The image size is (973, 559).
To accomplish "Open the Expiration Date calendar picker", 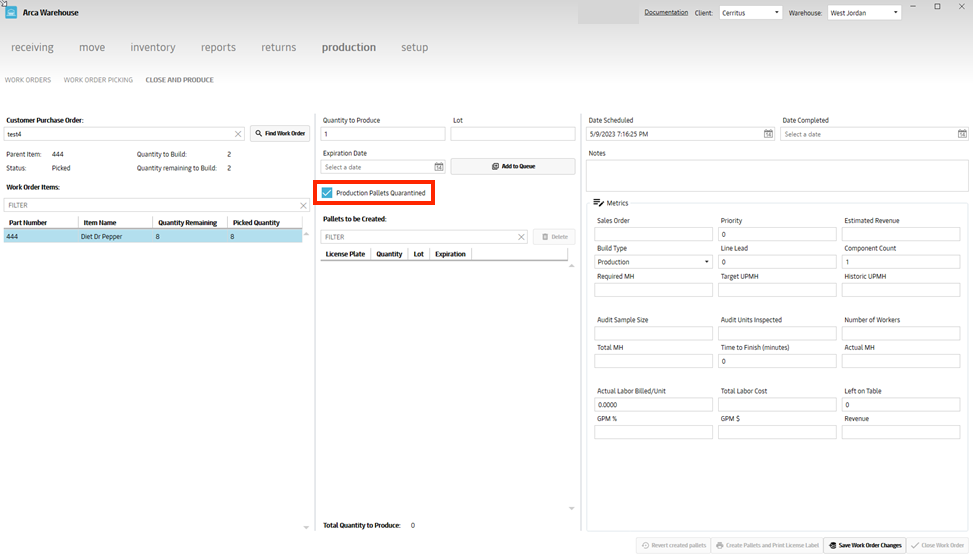I will (x=438, y=167).
